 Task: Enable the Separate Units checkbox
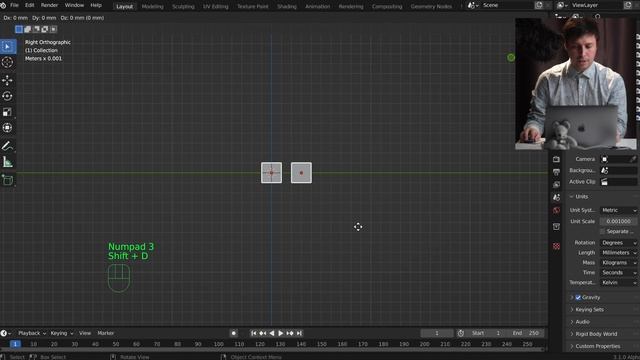(602, 231)
